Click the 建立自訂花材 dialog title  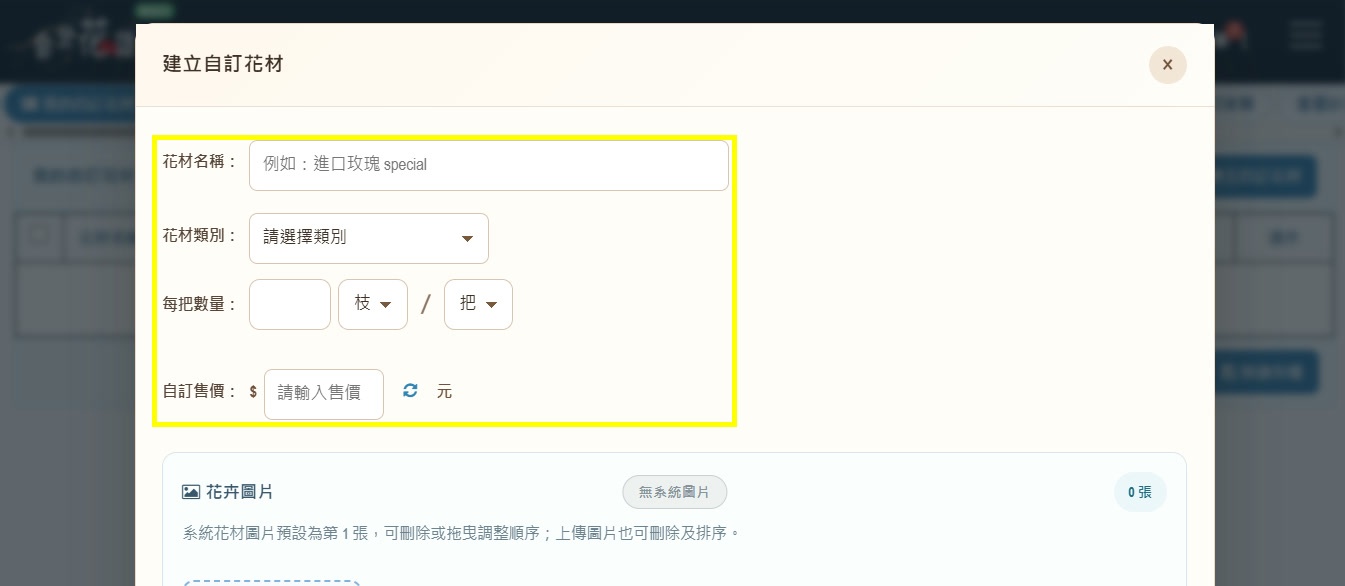[223, 64]
